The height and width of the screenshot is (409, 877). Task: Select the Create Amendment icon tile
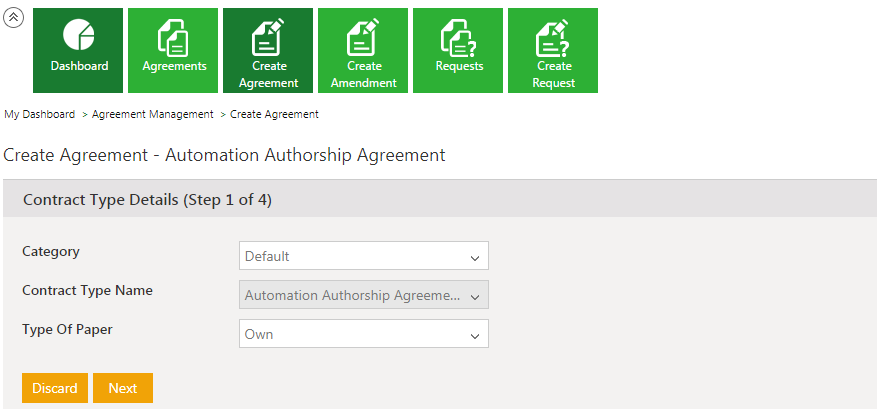pos(364,50)
